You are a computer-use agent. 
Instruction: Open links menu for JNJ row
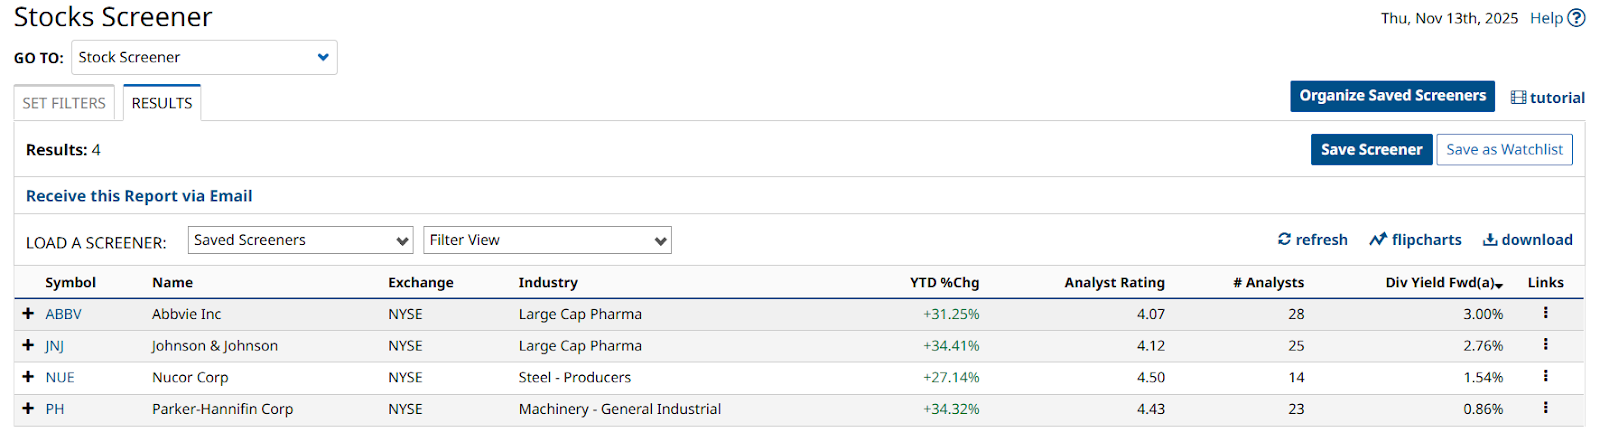1545,345
